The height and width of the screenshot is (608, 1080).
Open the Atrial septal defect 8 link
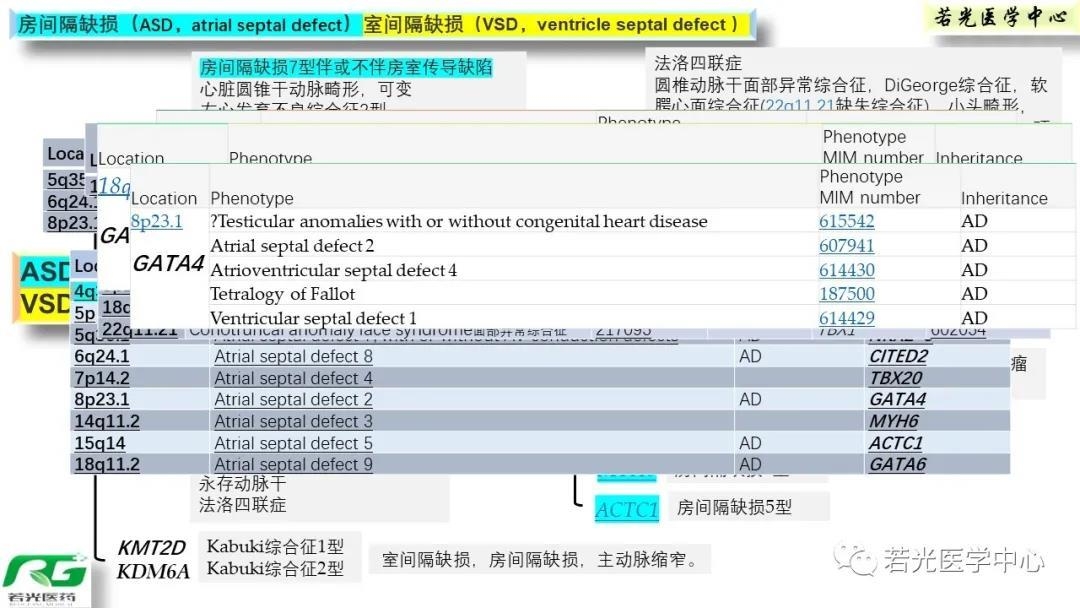[x=293, y=357]
